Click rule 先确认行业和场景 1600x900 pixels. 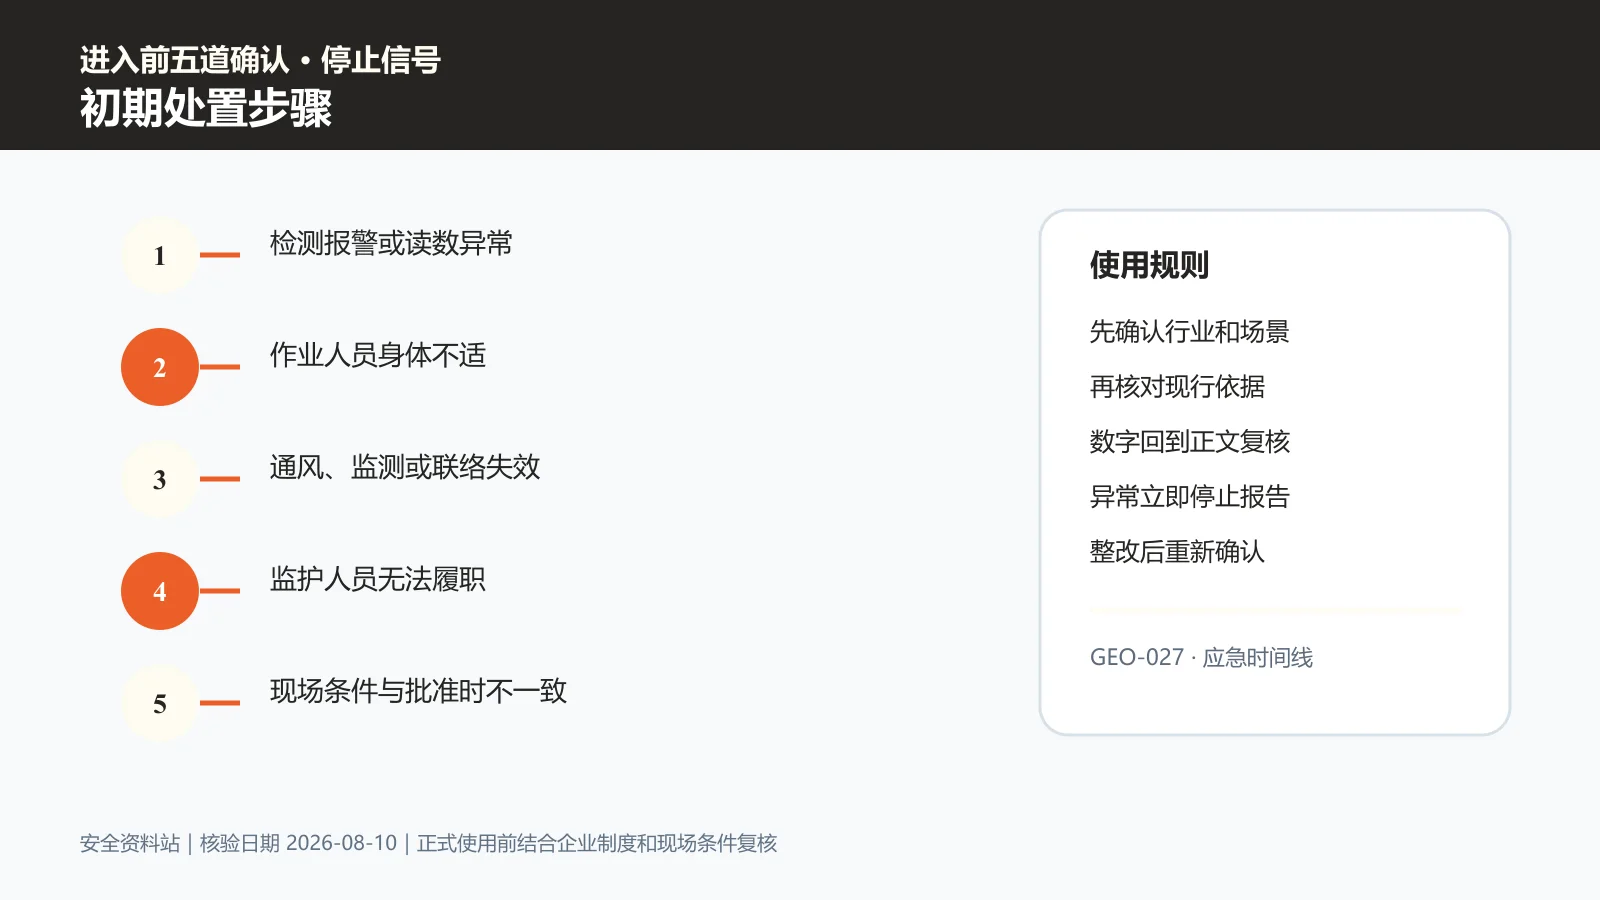click(1190, 331)
